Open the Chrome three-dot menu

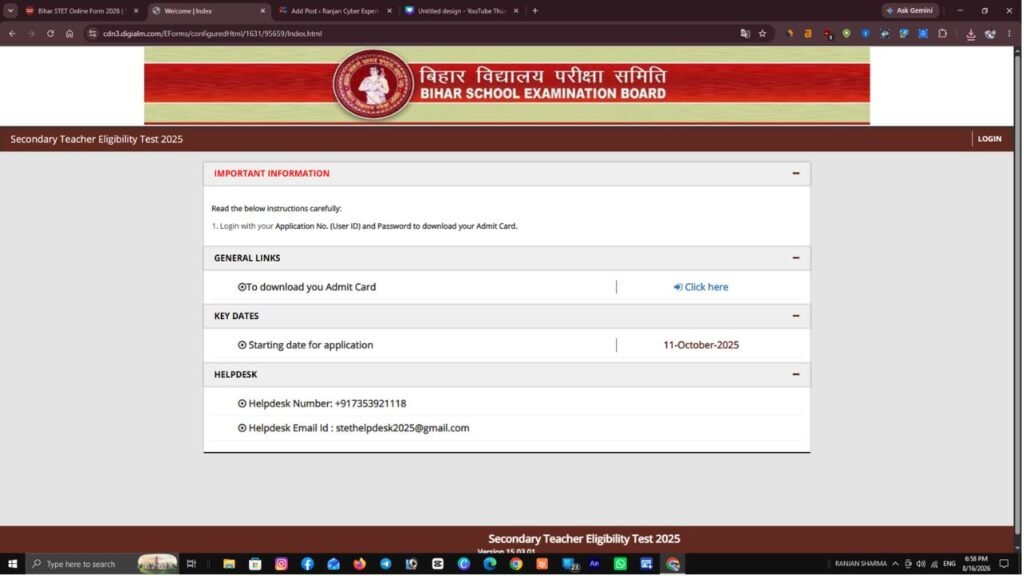pyautogui.click(x=1009, y=33)
